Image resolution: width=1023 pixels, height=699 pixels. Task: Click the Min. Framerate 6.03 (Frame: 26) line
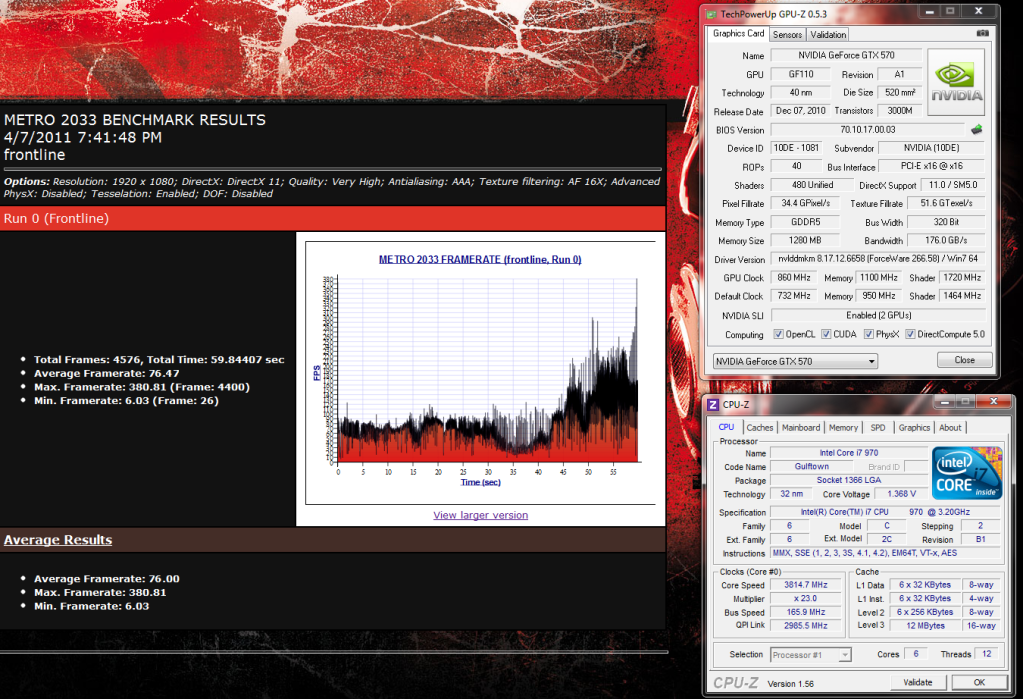[x=126, y=401]
